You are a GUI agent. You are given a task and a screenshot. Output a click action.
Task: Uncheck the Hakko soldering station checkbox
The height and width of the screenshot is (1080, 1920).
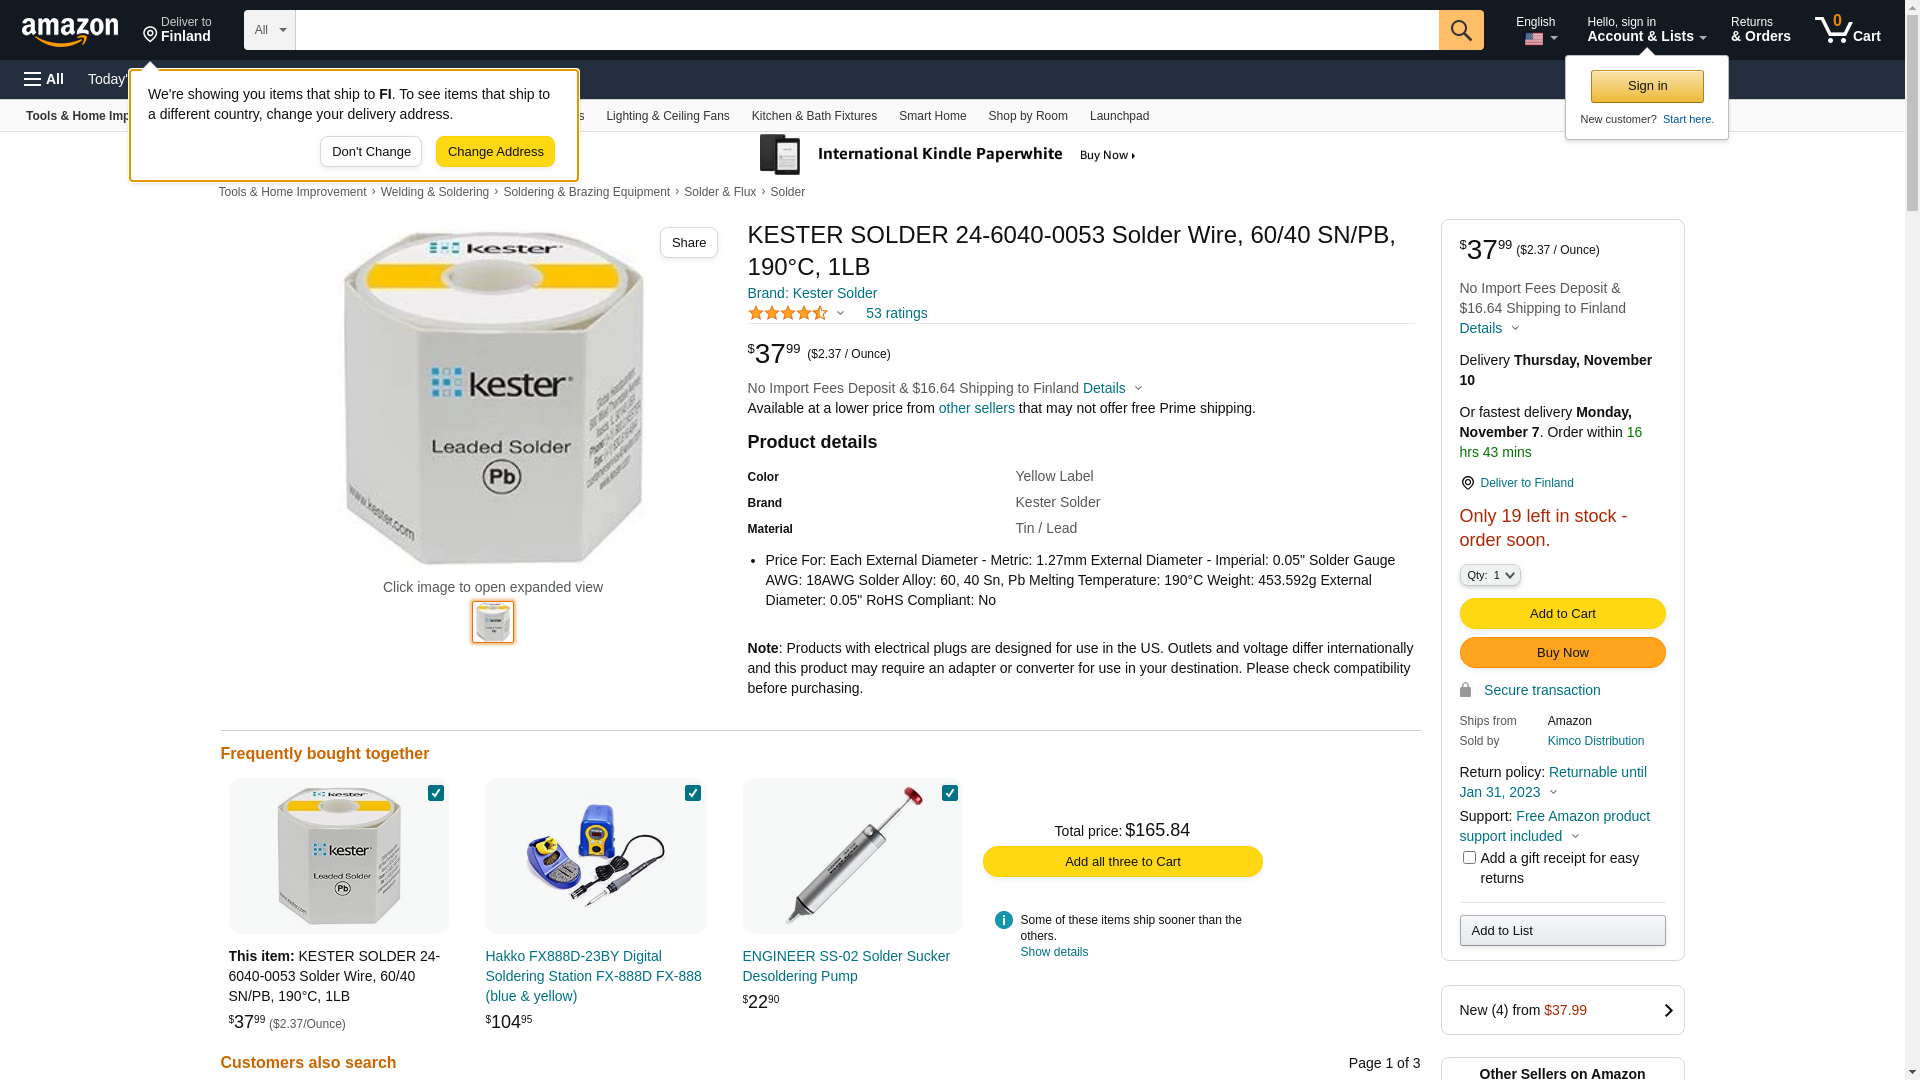693,793
